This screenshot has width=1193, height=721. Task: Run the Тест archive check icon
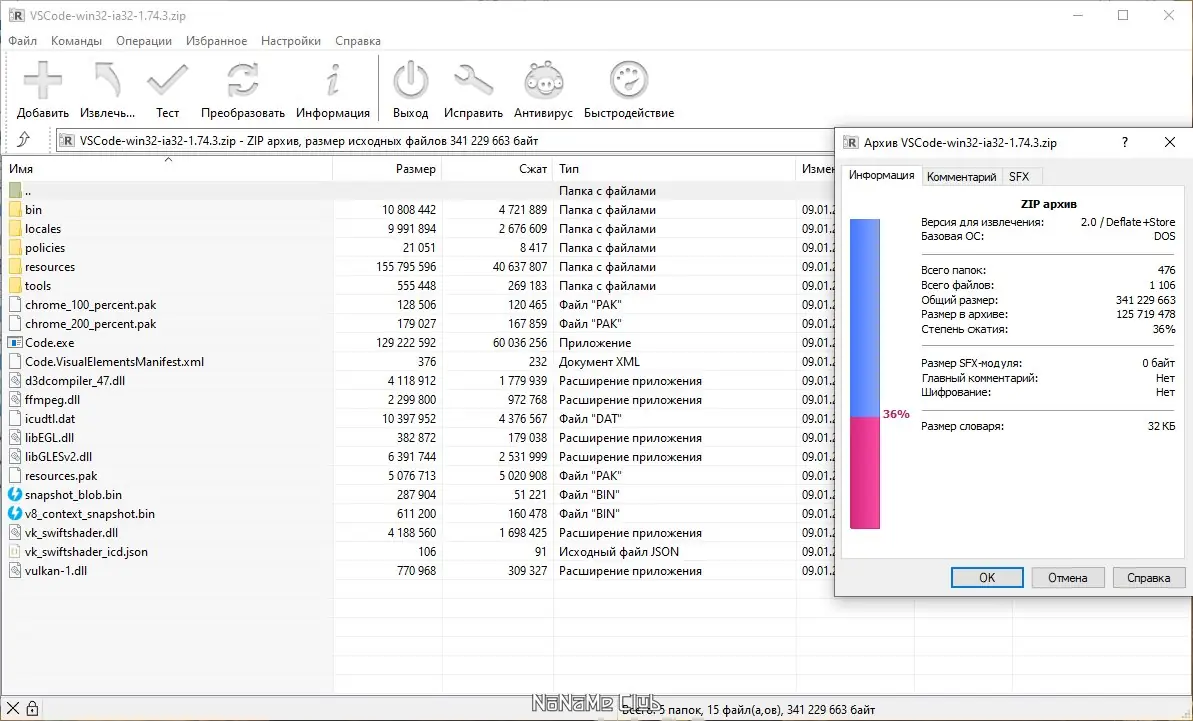167,80
